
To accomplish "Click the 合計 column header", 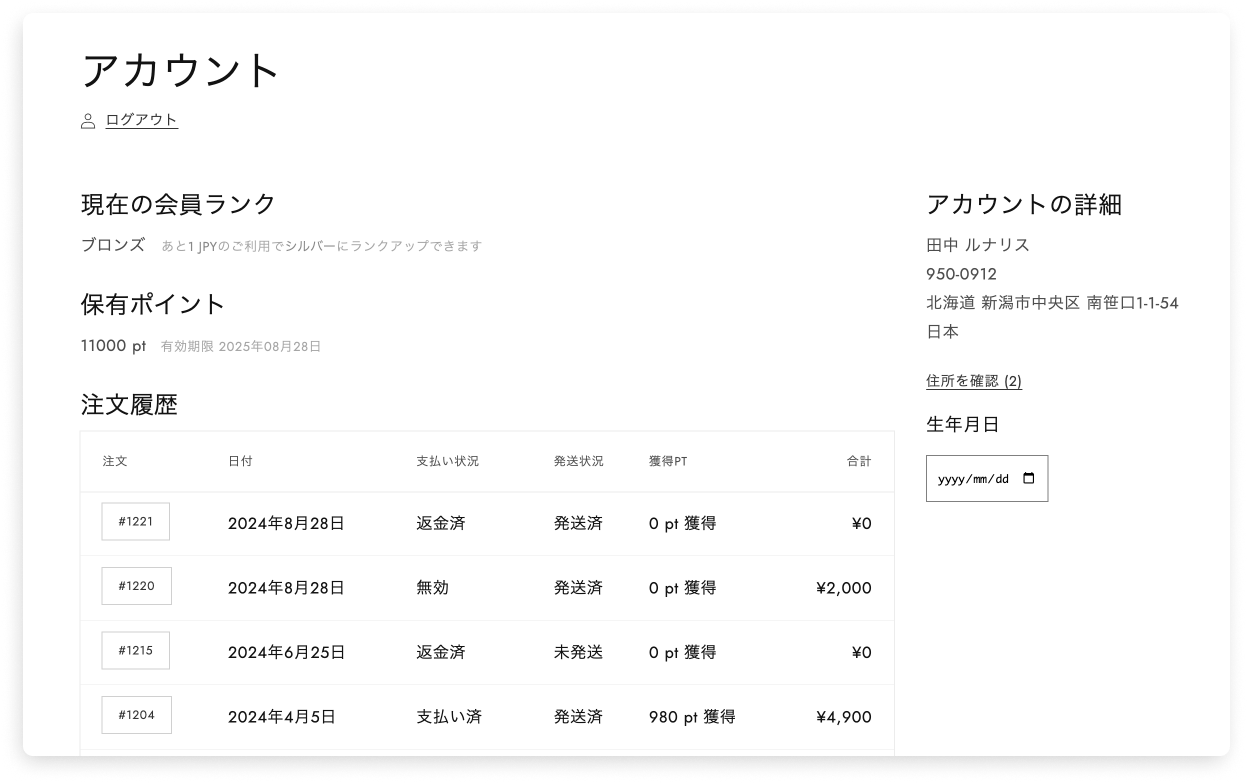I will click(x=858, y=461).
